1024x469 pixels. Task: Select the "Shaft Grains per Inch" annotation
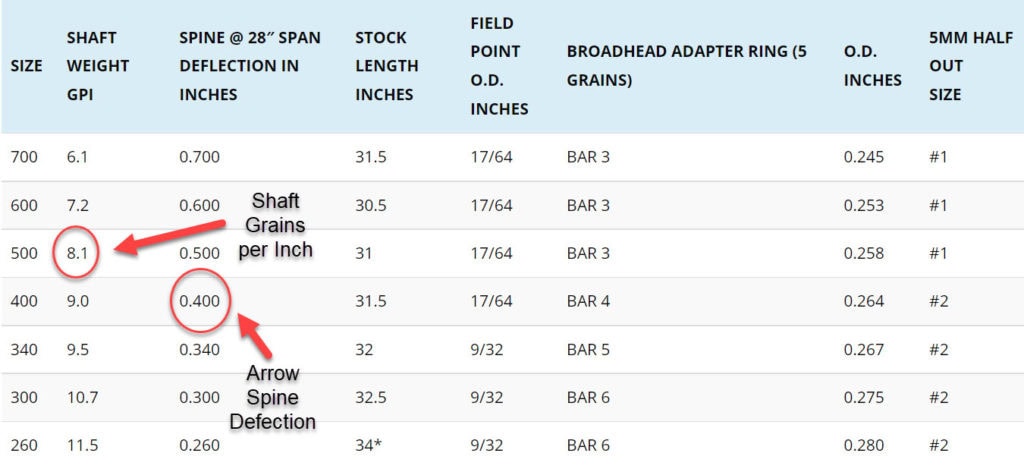click(x=276, y=226)
